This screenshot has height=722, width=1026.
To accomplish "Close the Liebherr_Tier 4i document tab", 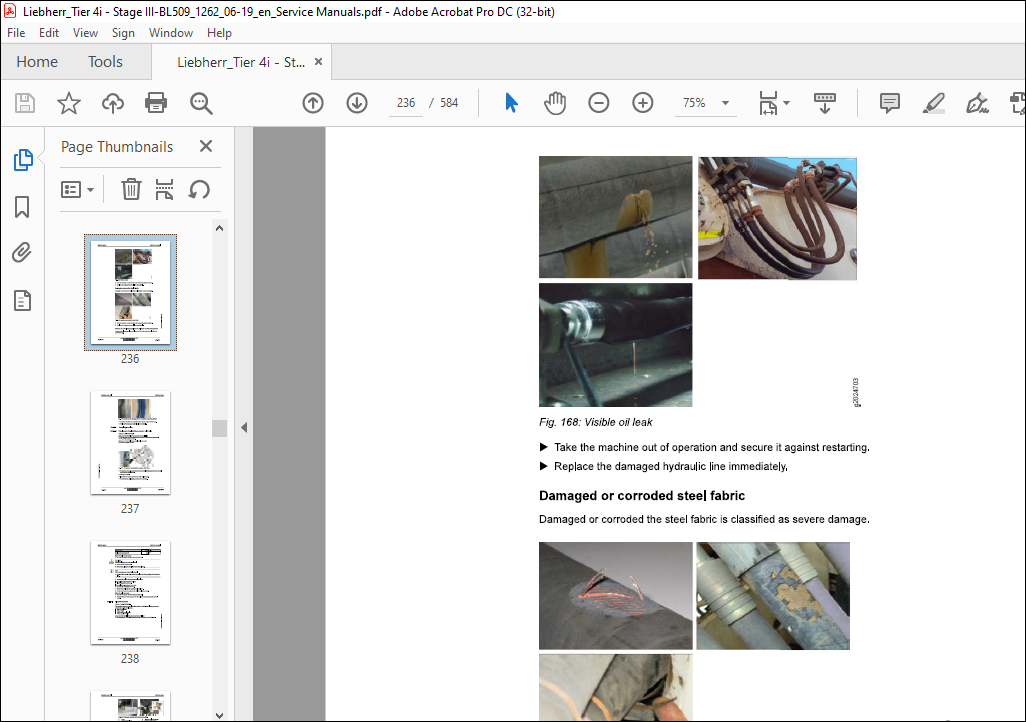I will [319, 62].
